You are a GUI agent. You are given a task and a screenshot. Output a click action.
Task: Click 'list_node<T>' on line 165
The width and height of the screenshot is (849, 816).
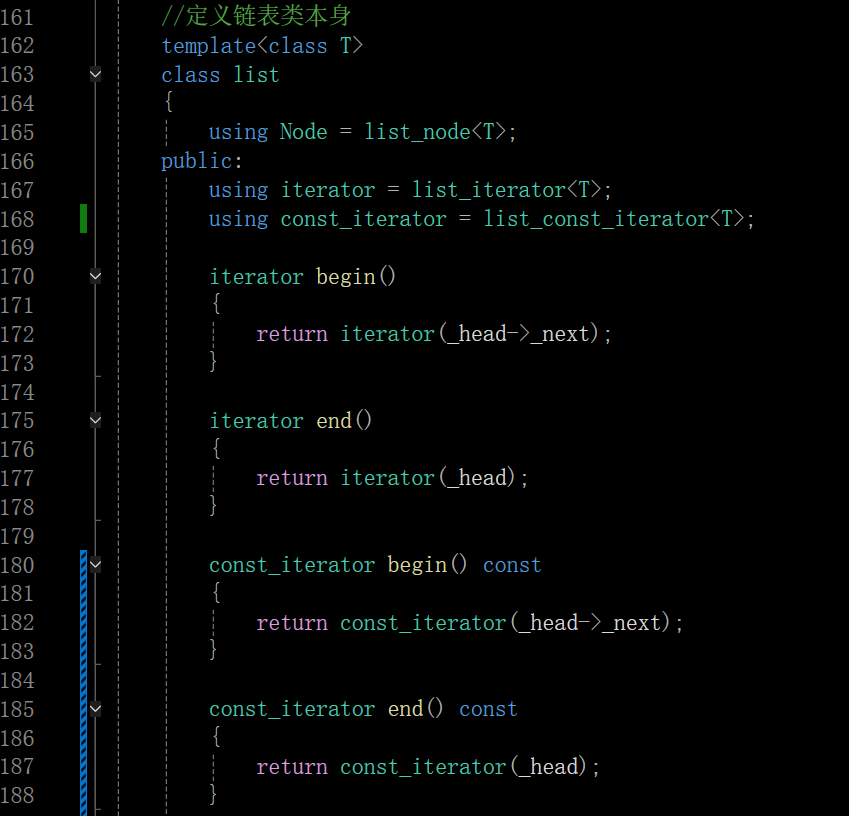tap(435, 132)
